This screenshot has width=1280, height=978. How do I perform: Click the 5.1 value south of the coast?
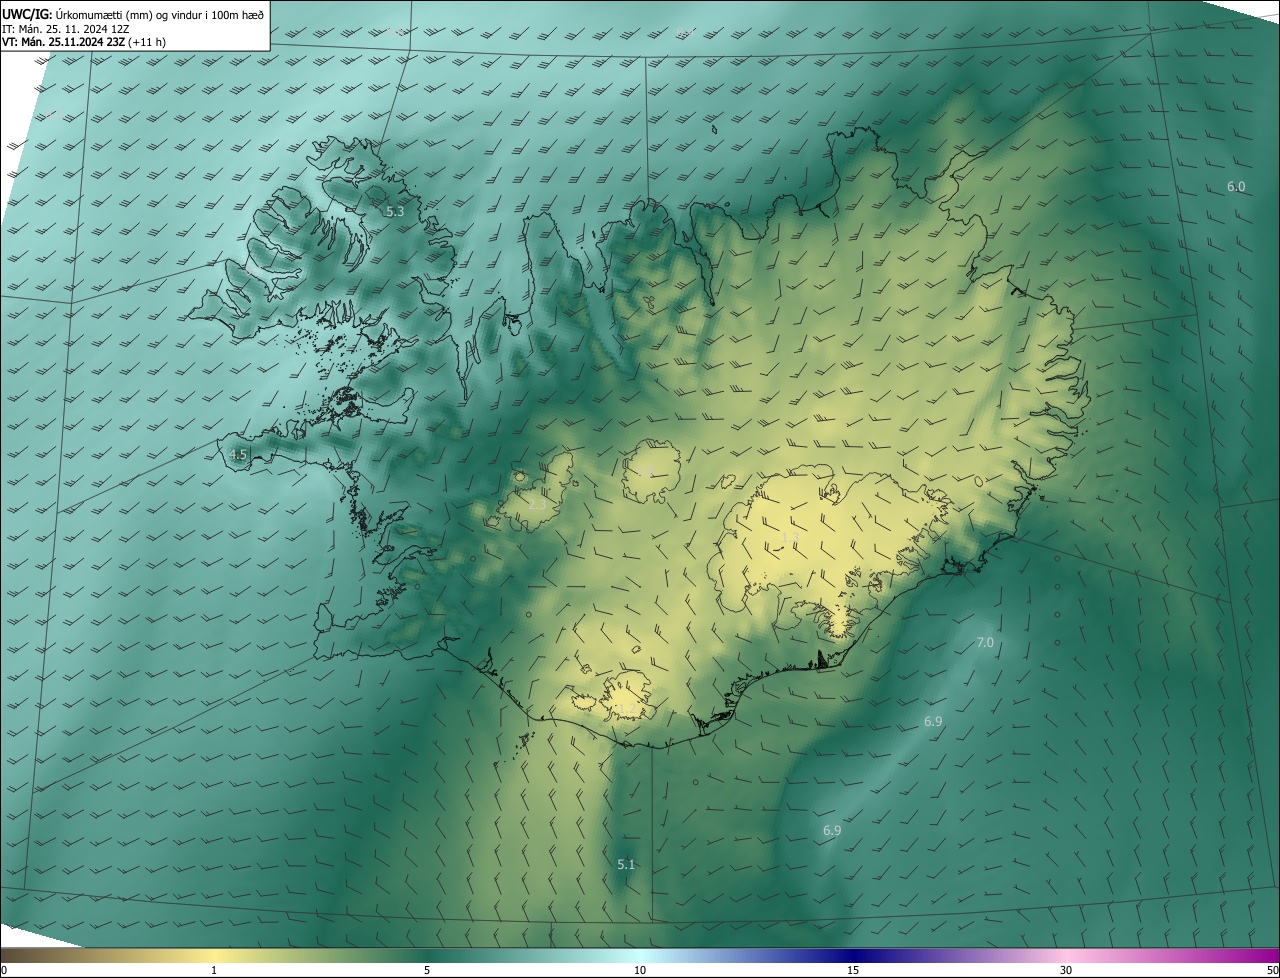pyautogui.click(x=626, y=864)
